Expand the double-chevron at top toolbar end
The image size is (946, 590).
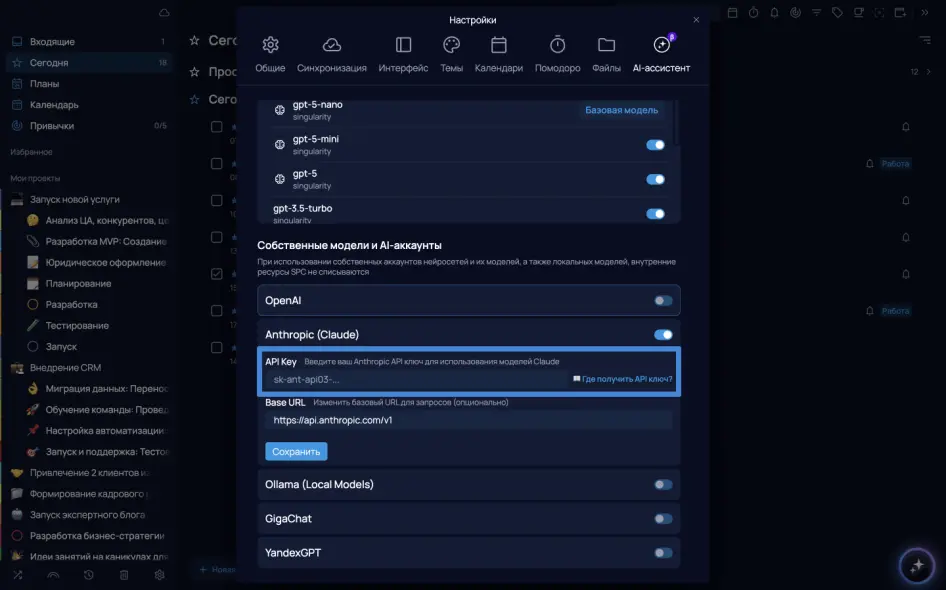click(926, 13)
